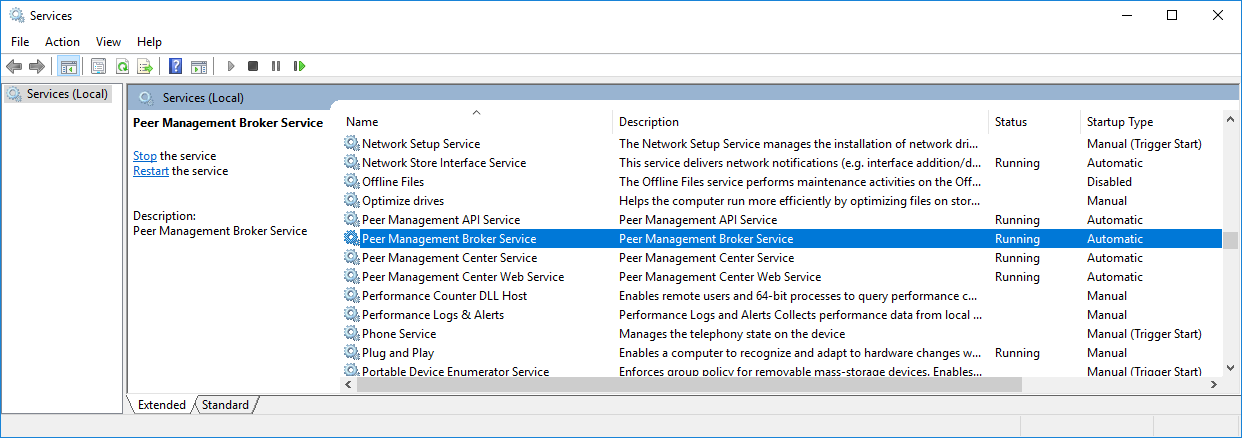Switch to the Standard tab
The width and height of the screenshot is (1242, 438).
[225, 405]
